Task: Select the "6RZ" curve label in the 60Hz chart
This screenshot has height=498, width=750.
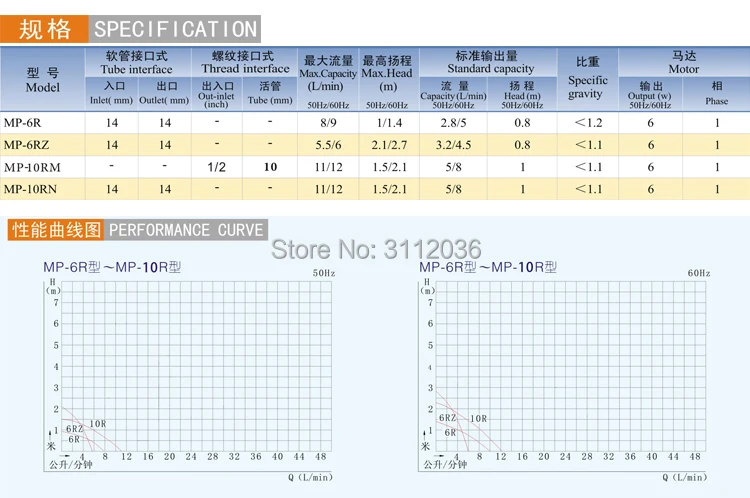Action: pos(447,418)
